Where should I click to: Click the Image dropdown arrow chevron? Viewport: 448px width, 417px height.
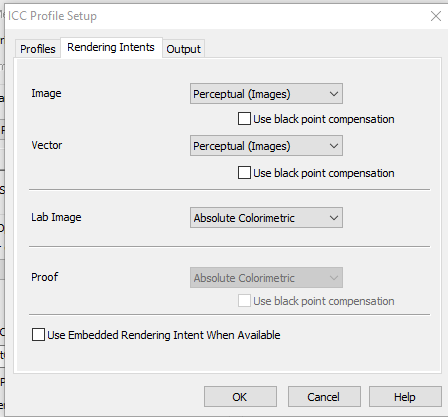[334, 94]
